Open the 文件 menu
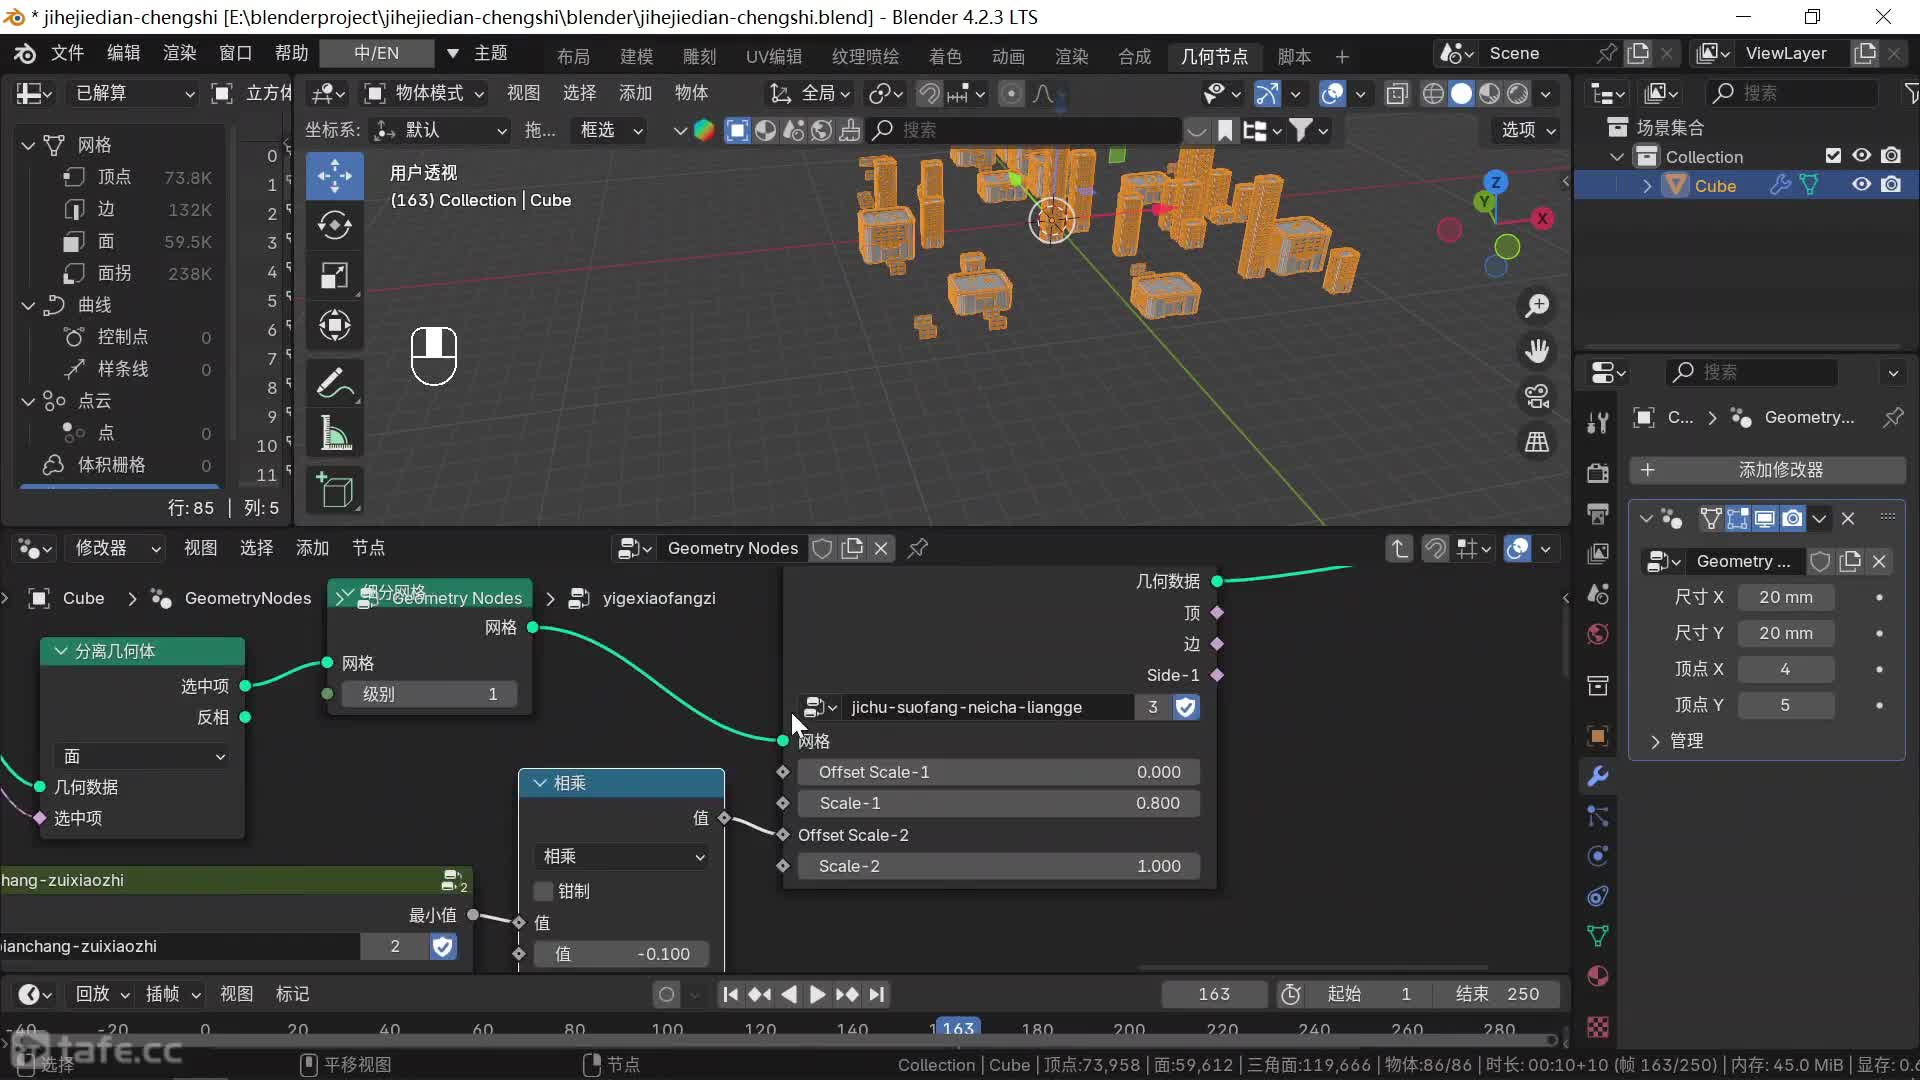1920x1080 pixels. 67,53
